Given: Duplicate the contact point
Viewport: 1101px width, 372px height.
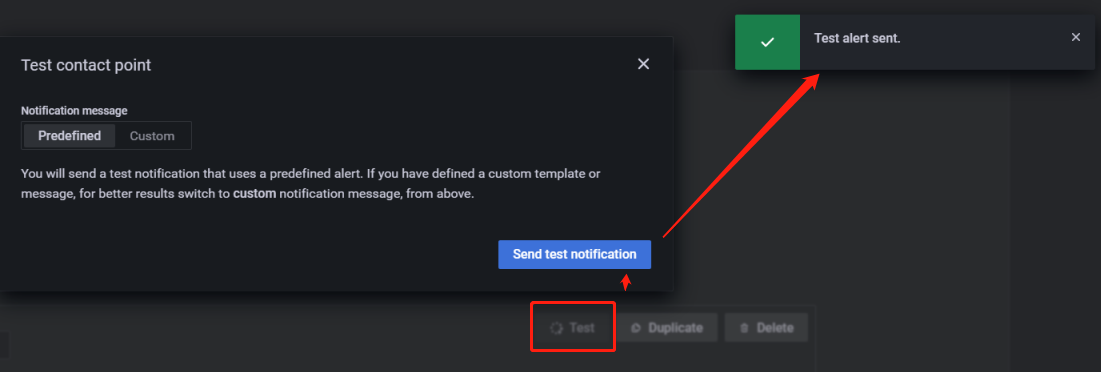Looking at the screenshot, I should 667,328.
